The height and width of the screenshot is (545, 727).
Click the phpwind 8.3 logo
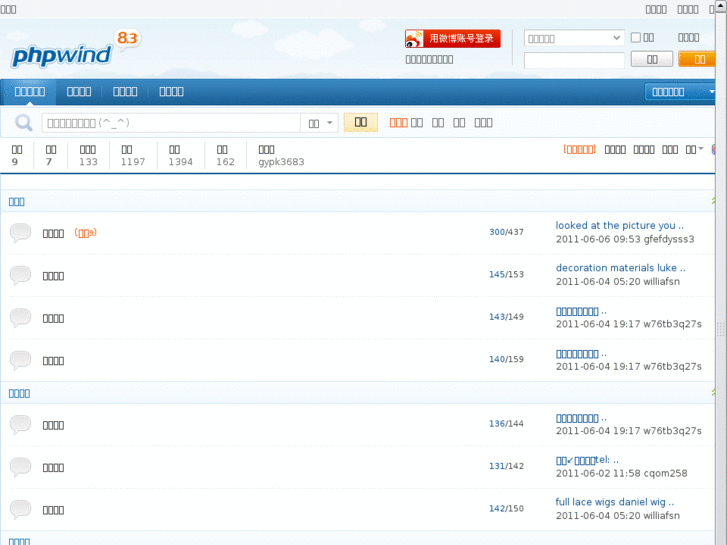(x=77, y=50)
